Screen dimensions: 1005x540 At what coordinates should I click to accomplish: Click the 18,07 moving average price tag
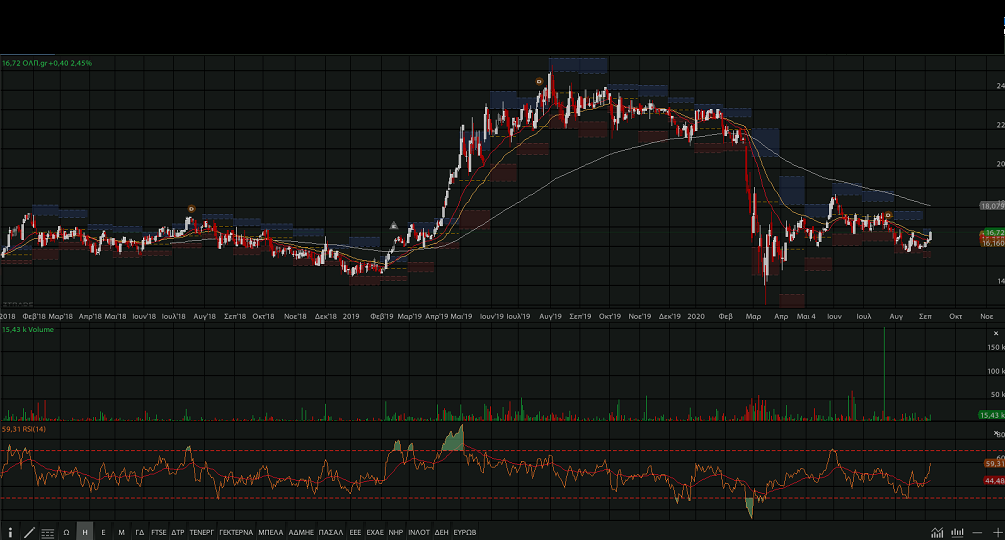pos(992,206)
